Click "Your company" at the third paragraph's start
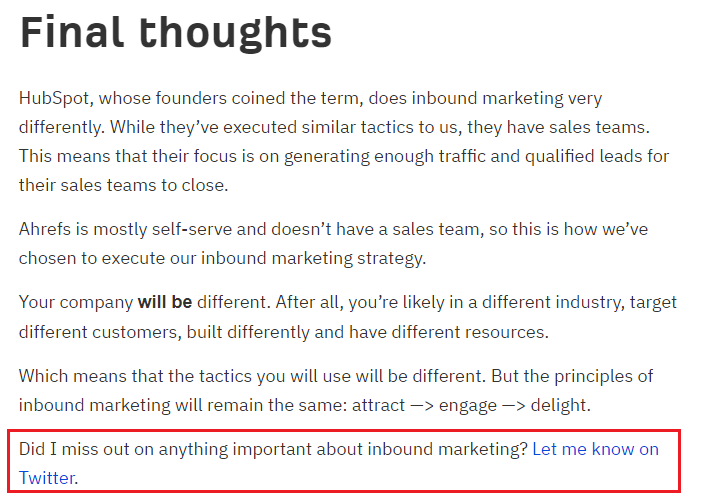The image size is (717, 501). (75, 301)
